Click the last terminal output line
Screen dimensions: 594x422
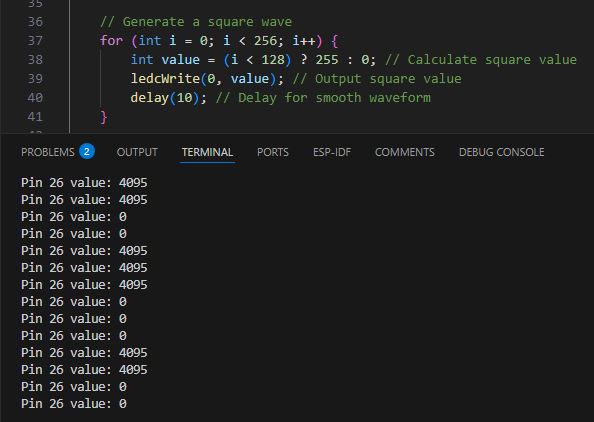click(x=74, y=404)
